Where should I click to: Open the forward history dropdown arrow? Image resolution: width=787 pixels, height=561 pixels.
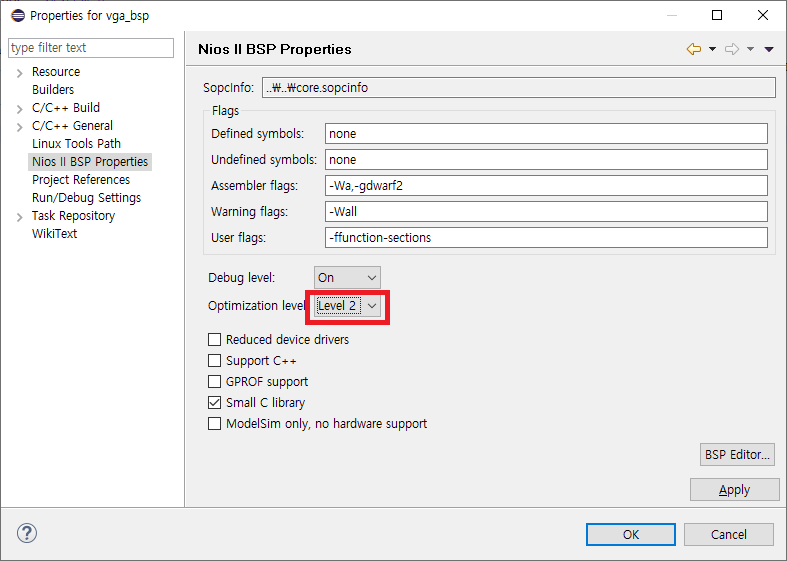[750, 49]
